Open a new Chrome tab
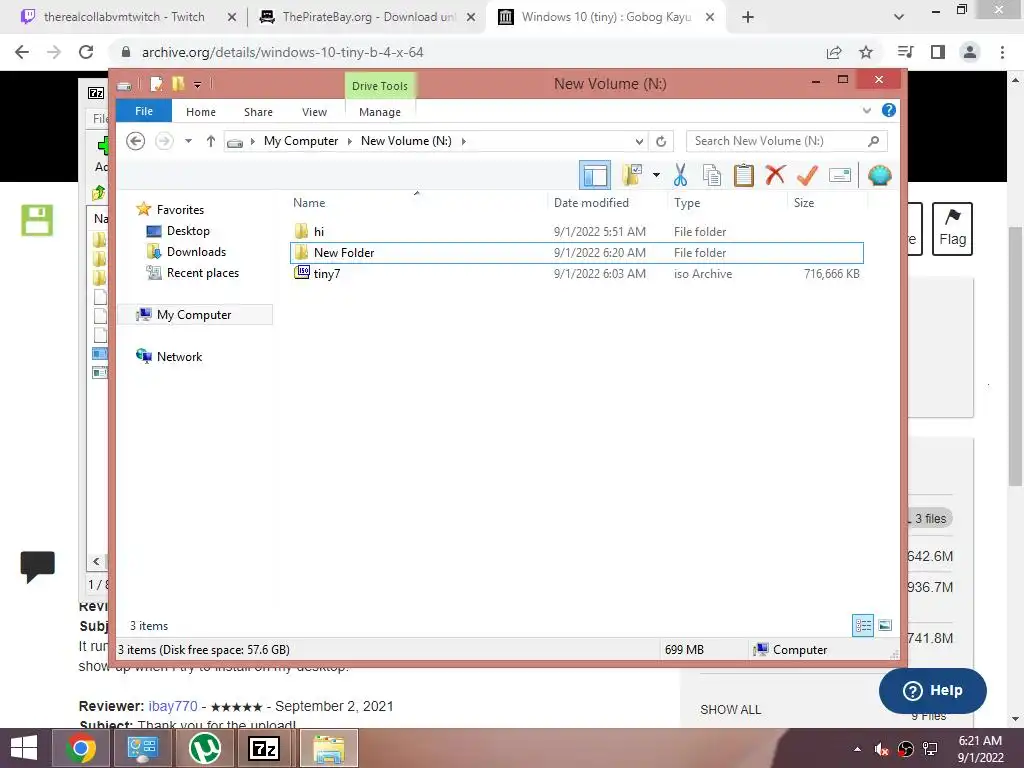 (748, 17)
